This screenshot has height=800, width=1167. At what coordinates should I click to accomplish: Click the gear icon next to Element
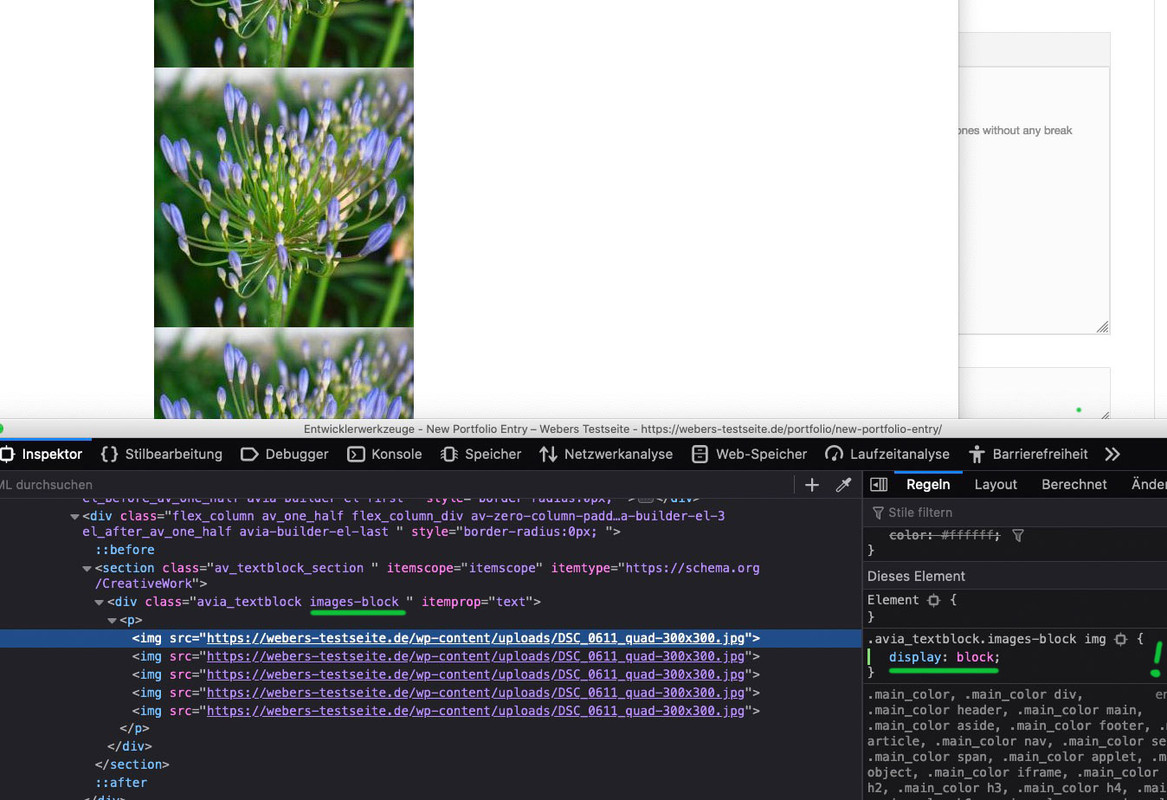click(933, 600)
